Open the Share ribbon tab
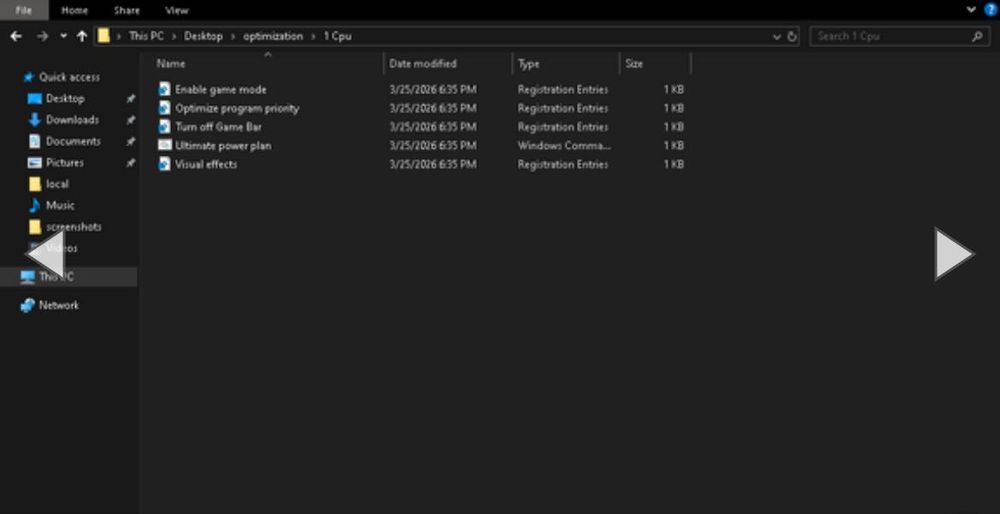Screen dimensions: 1000x514 pyautogui.click(x=126, y=10)
